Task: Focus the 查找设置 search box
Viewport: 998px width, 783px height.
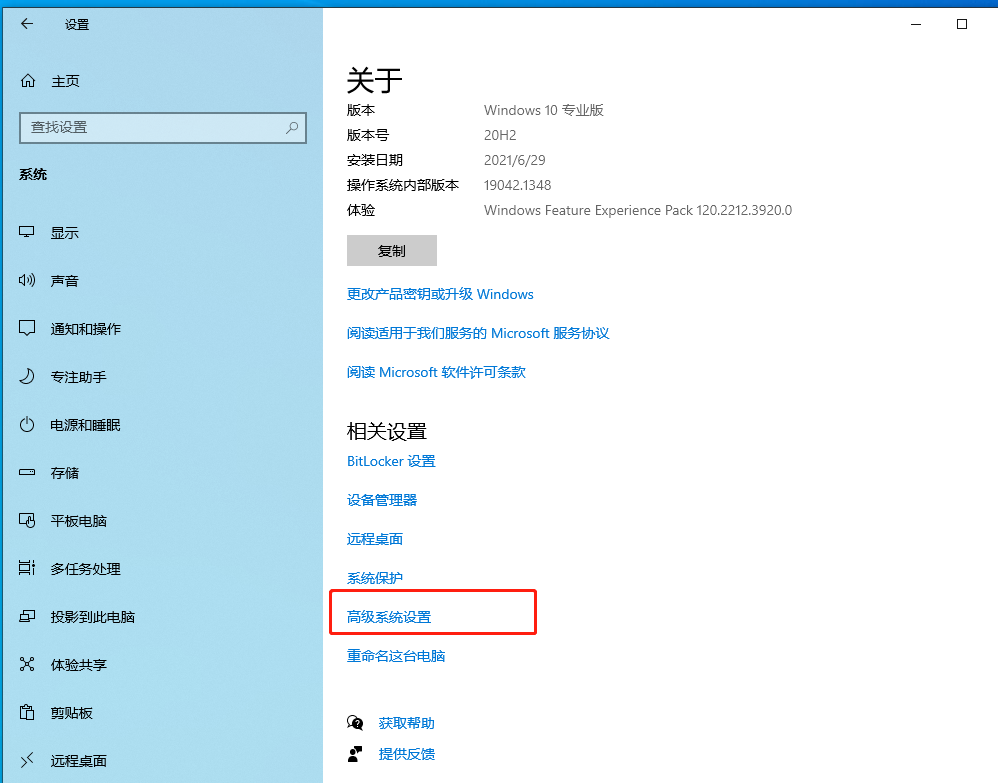Action: [163, 127]
